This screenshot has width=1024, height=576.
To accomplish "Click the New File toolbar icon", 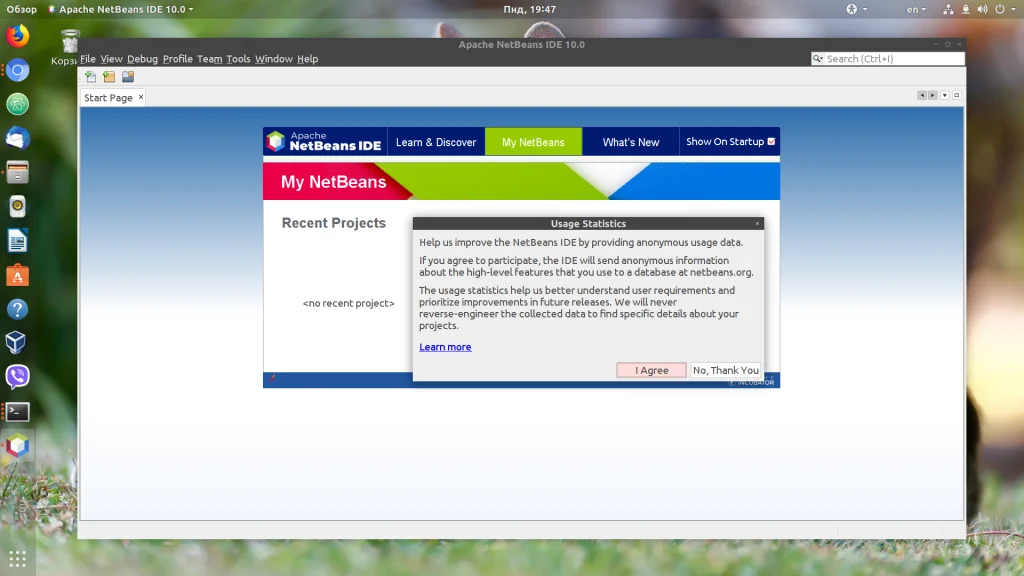I will click(90, 77).
